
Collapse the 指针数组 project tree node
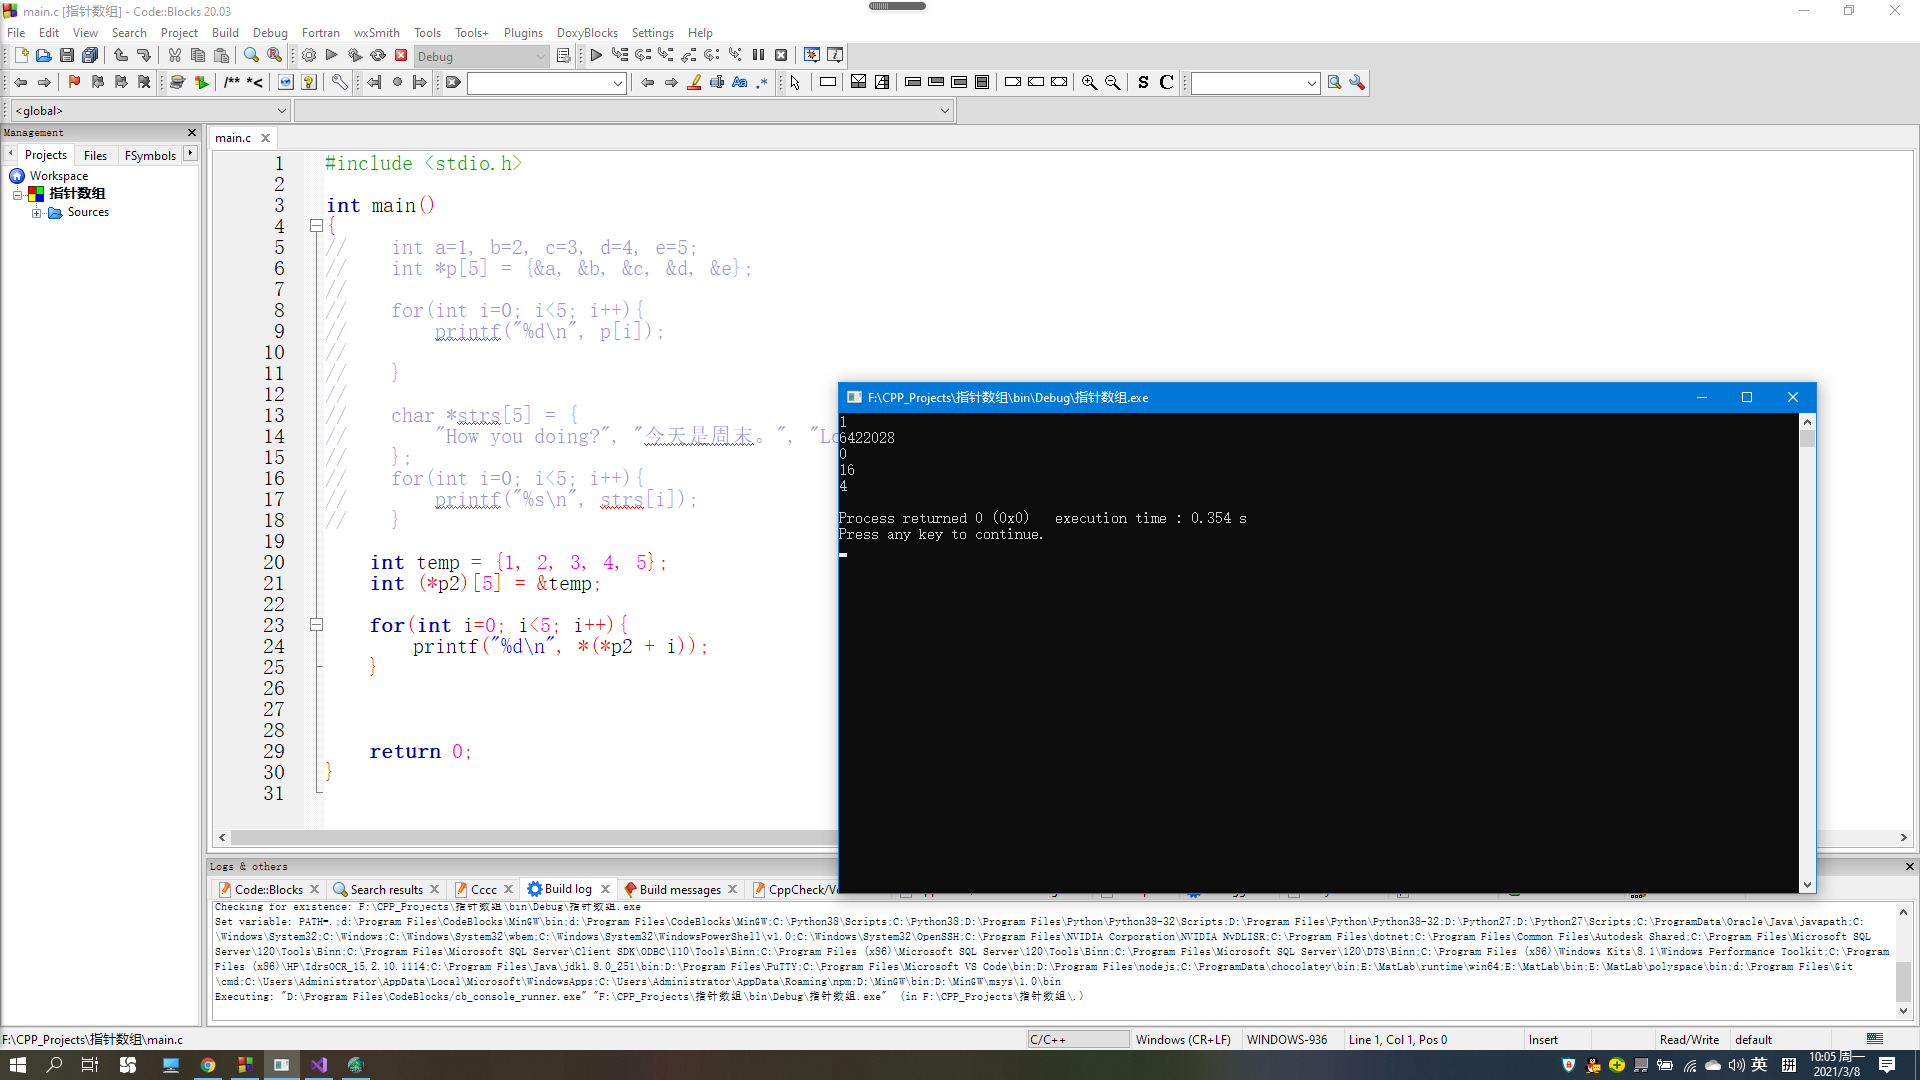coord(17,194)
